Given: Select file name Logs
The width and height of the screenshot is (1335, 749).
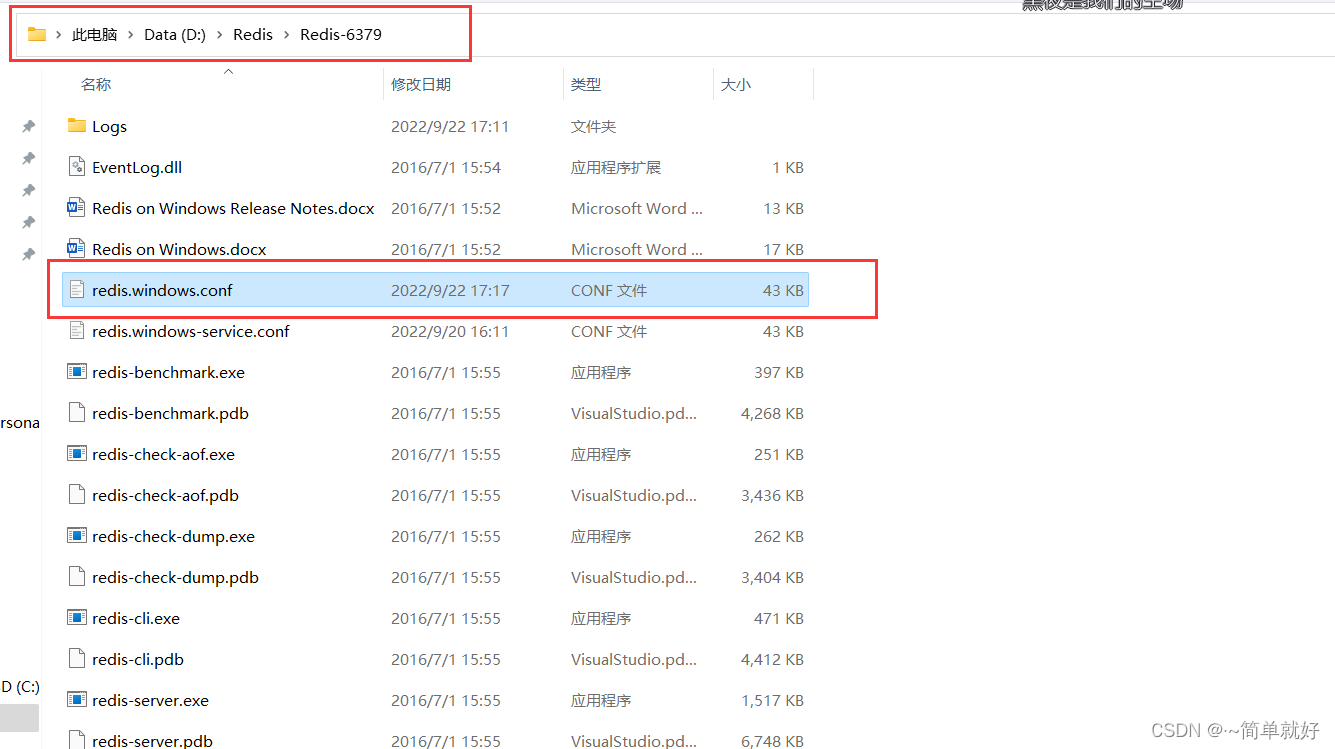Looking at the screenshot, I should point(109,126).
